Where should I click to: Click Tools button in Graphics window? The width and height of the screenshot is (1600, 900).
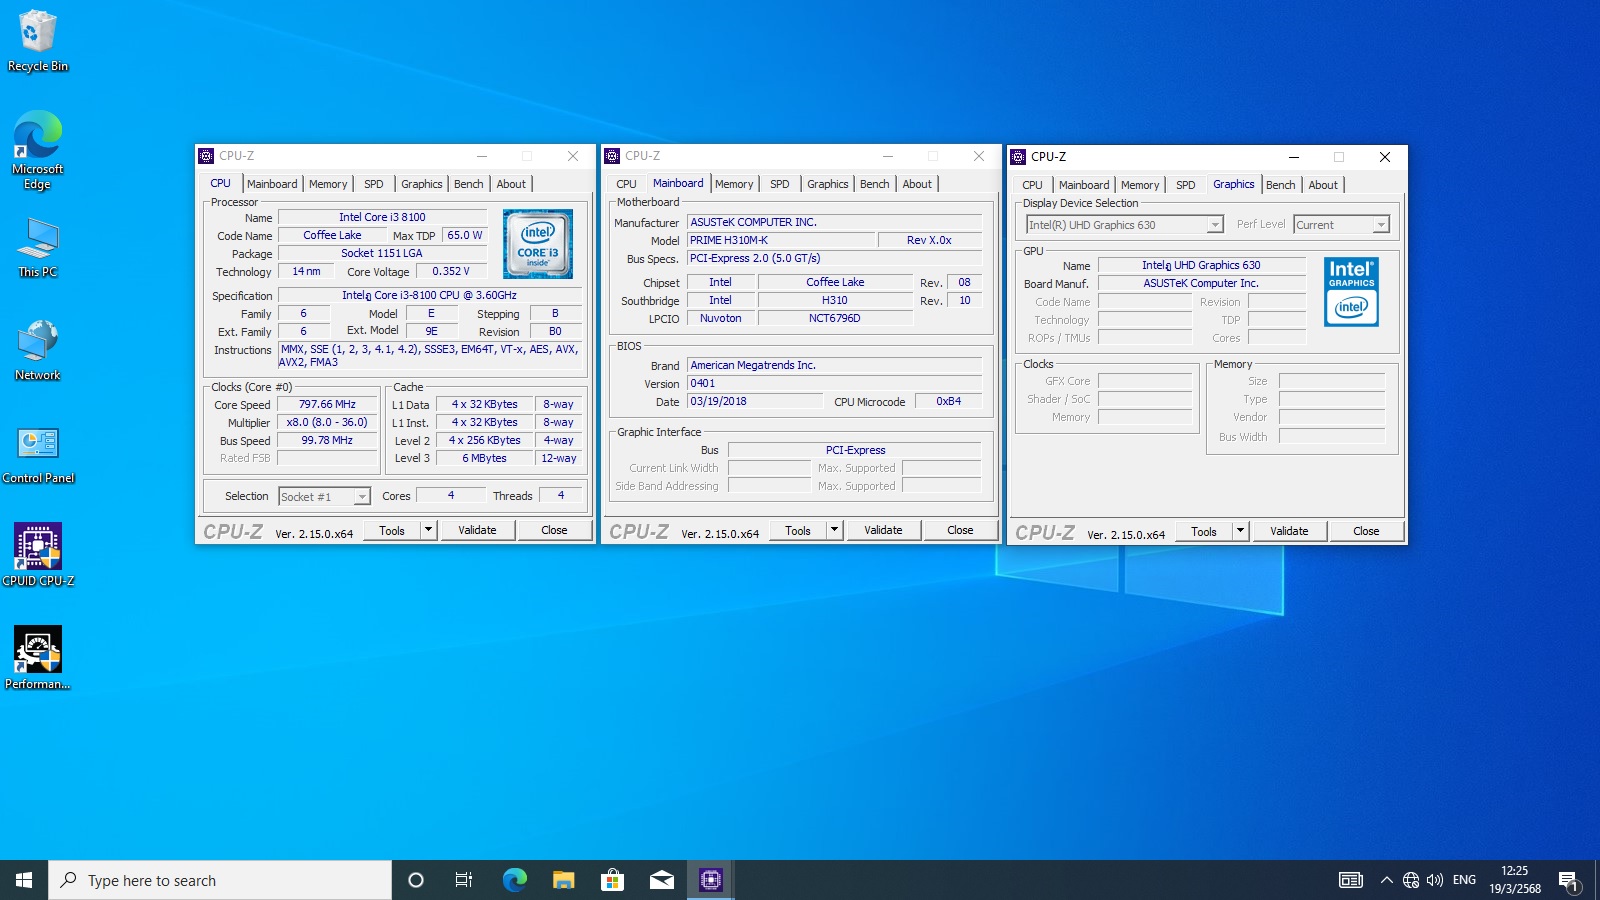point(1204,531)
